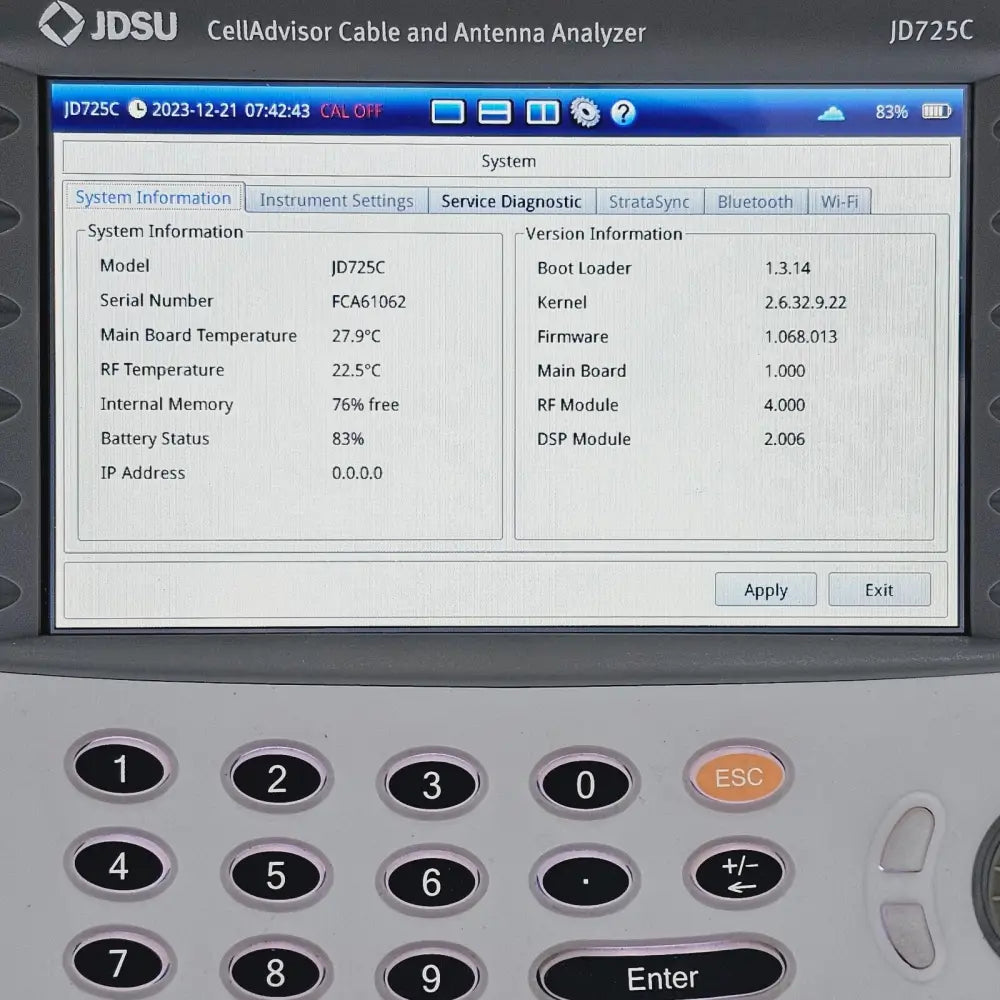Viewport: 1000px width, 1000px height.
Task: Tap keypad number 4
Action: pos(119,866)
